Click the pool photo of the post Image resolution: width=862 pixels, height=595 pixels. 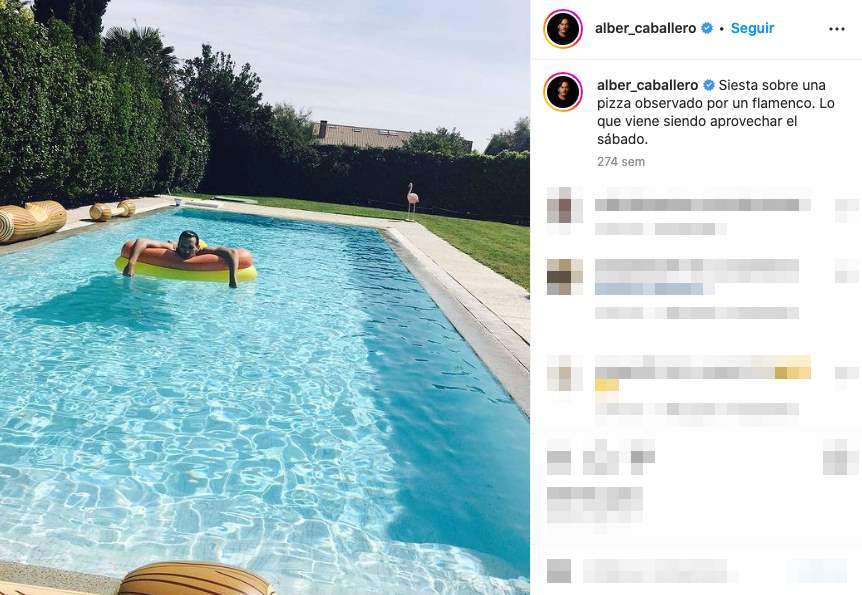[x=265, y=298]
